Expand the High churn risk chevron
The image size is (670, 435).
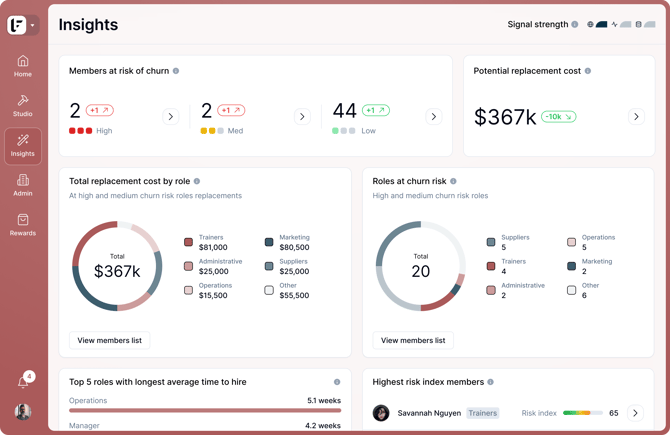[x=170, y=117]
